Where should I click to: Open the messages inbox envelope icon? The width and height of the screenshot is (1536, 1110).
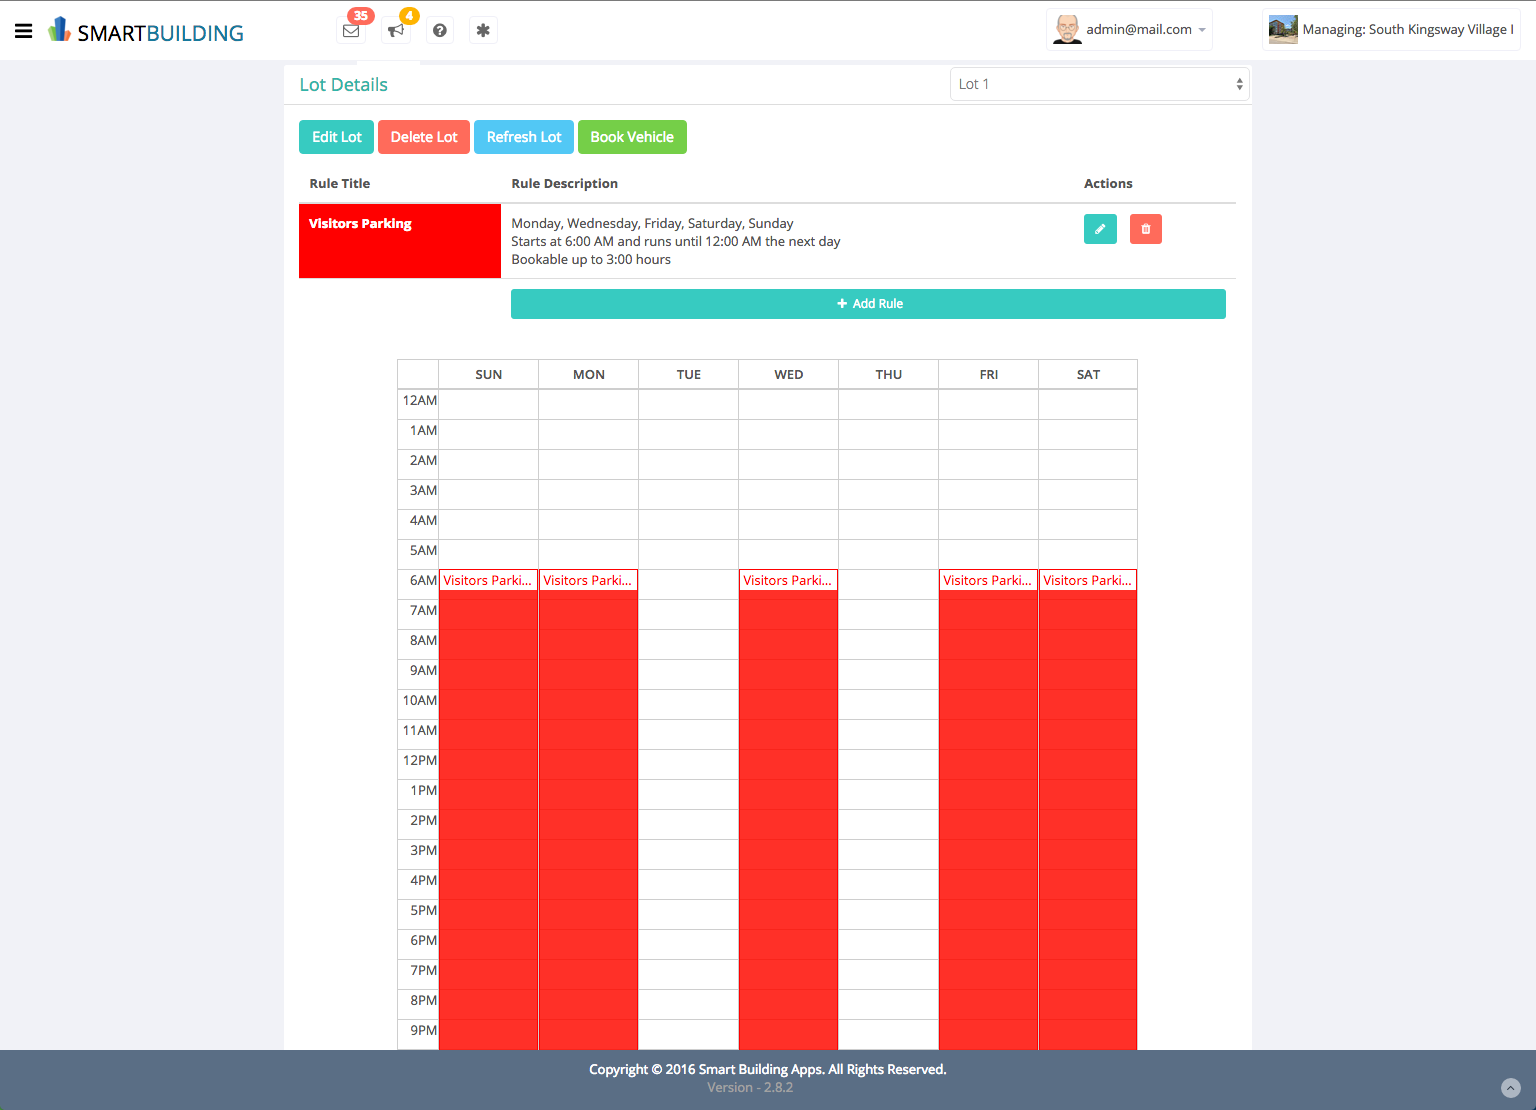click(351, 30)
